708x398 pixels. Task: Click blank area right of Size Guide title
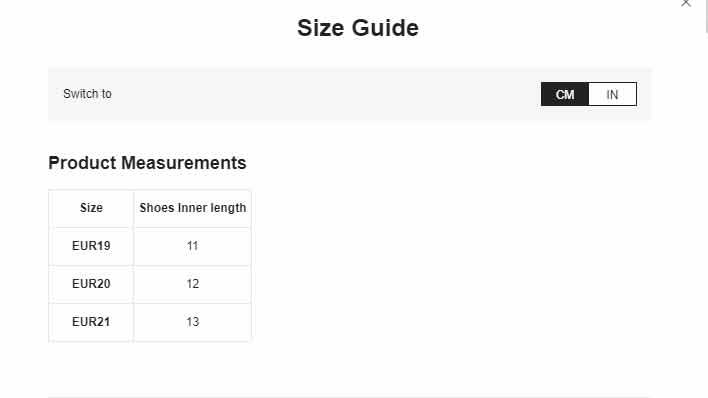pyautogui.click(x=542, y=28)
